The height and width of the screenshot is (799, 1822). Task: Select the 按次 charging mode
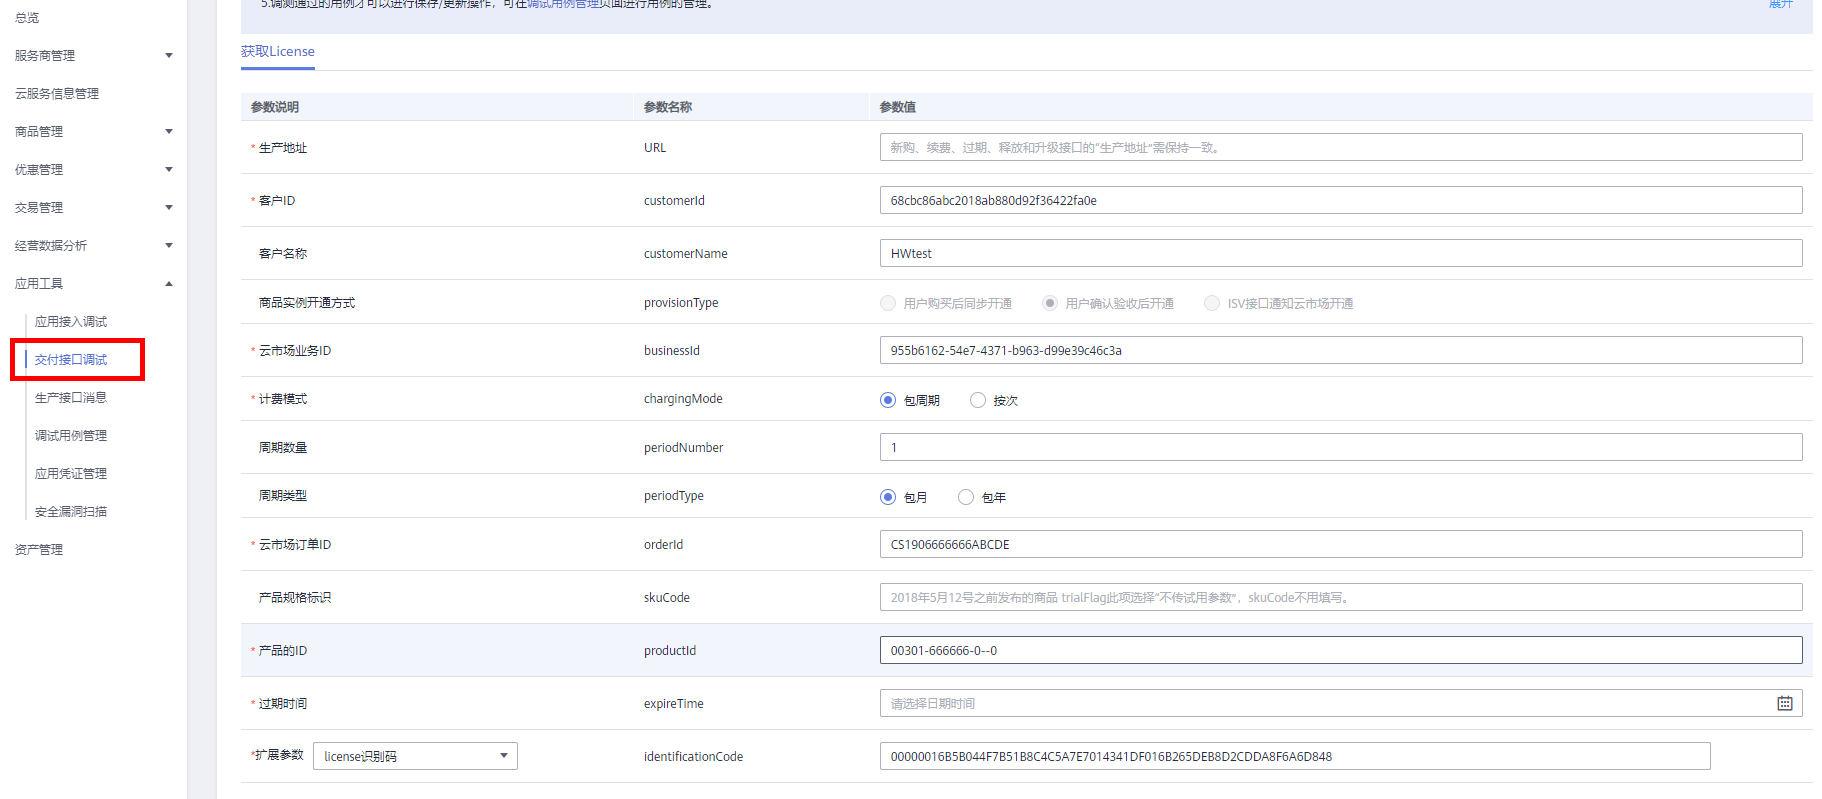978,400
